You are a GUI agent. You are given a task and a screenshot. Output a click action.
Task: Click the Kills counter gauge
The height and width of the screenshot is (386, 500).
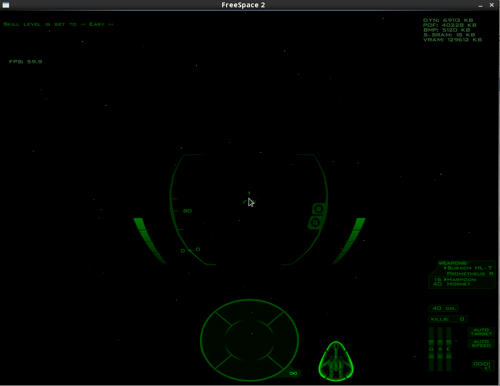point(447,319)
